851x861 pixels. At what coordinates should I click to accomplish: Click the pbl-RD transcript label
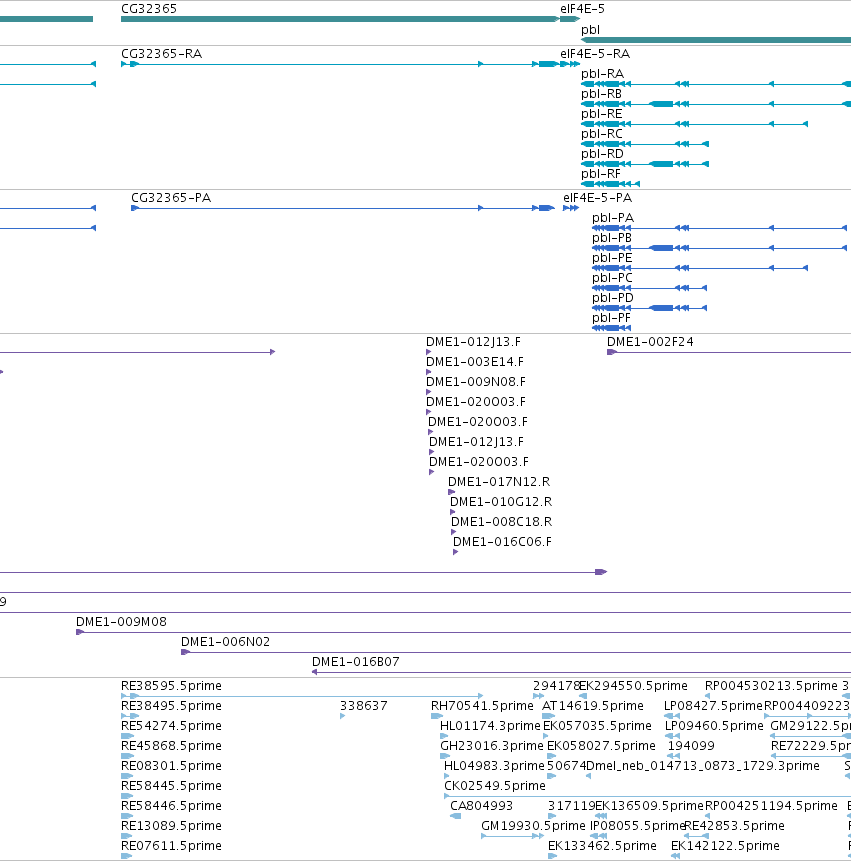point(602,154)
